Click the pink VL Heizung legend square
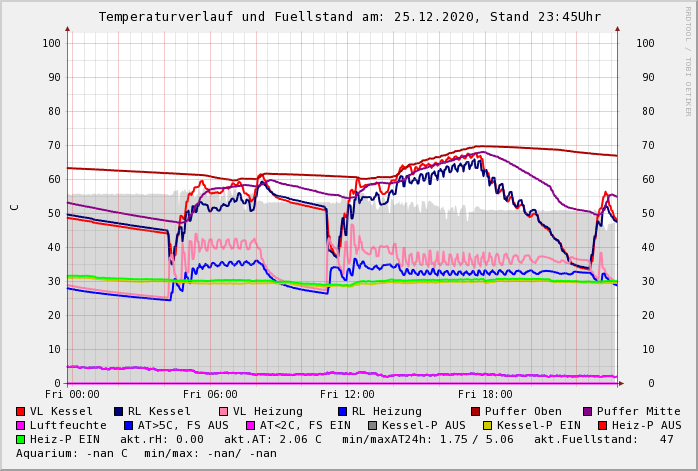Screen dimensions: 698x471 tap(224, 411)
